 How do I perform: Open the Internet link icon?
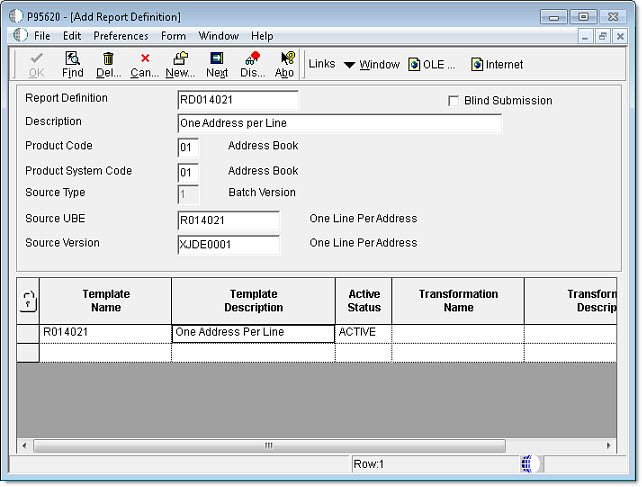(477, 64)
